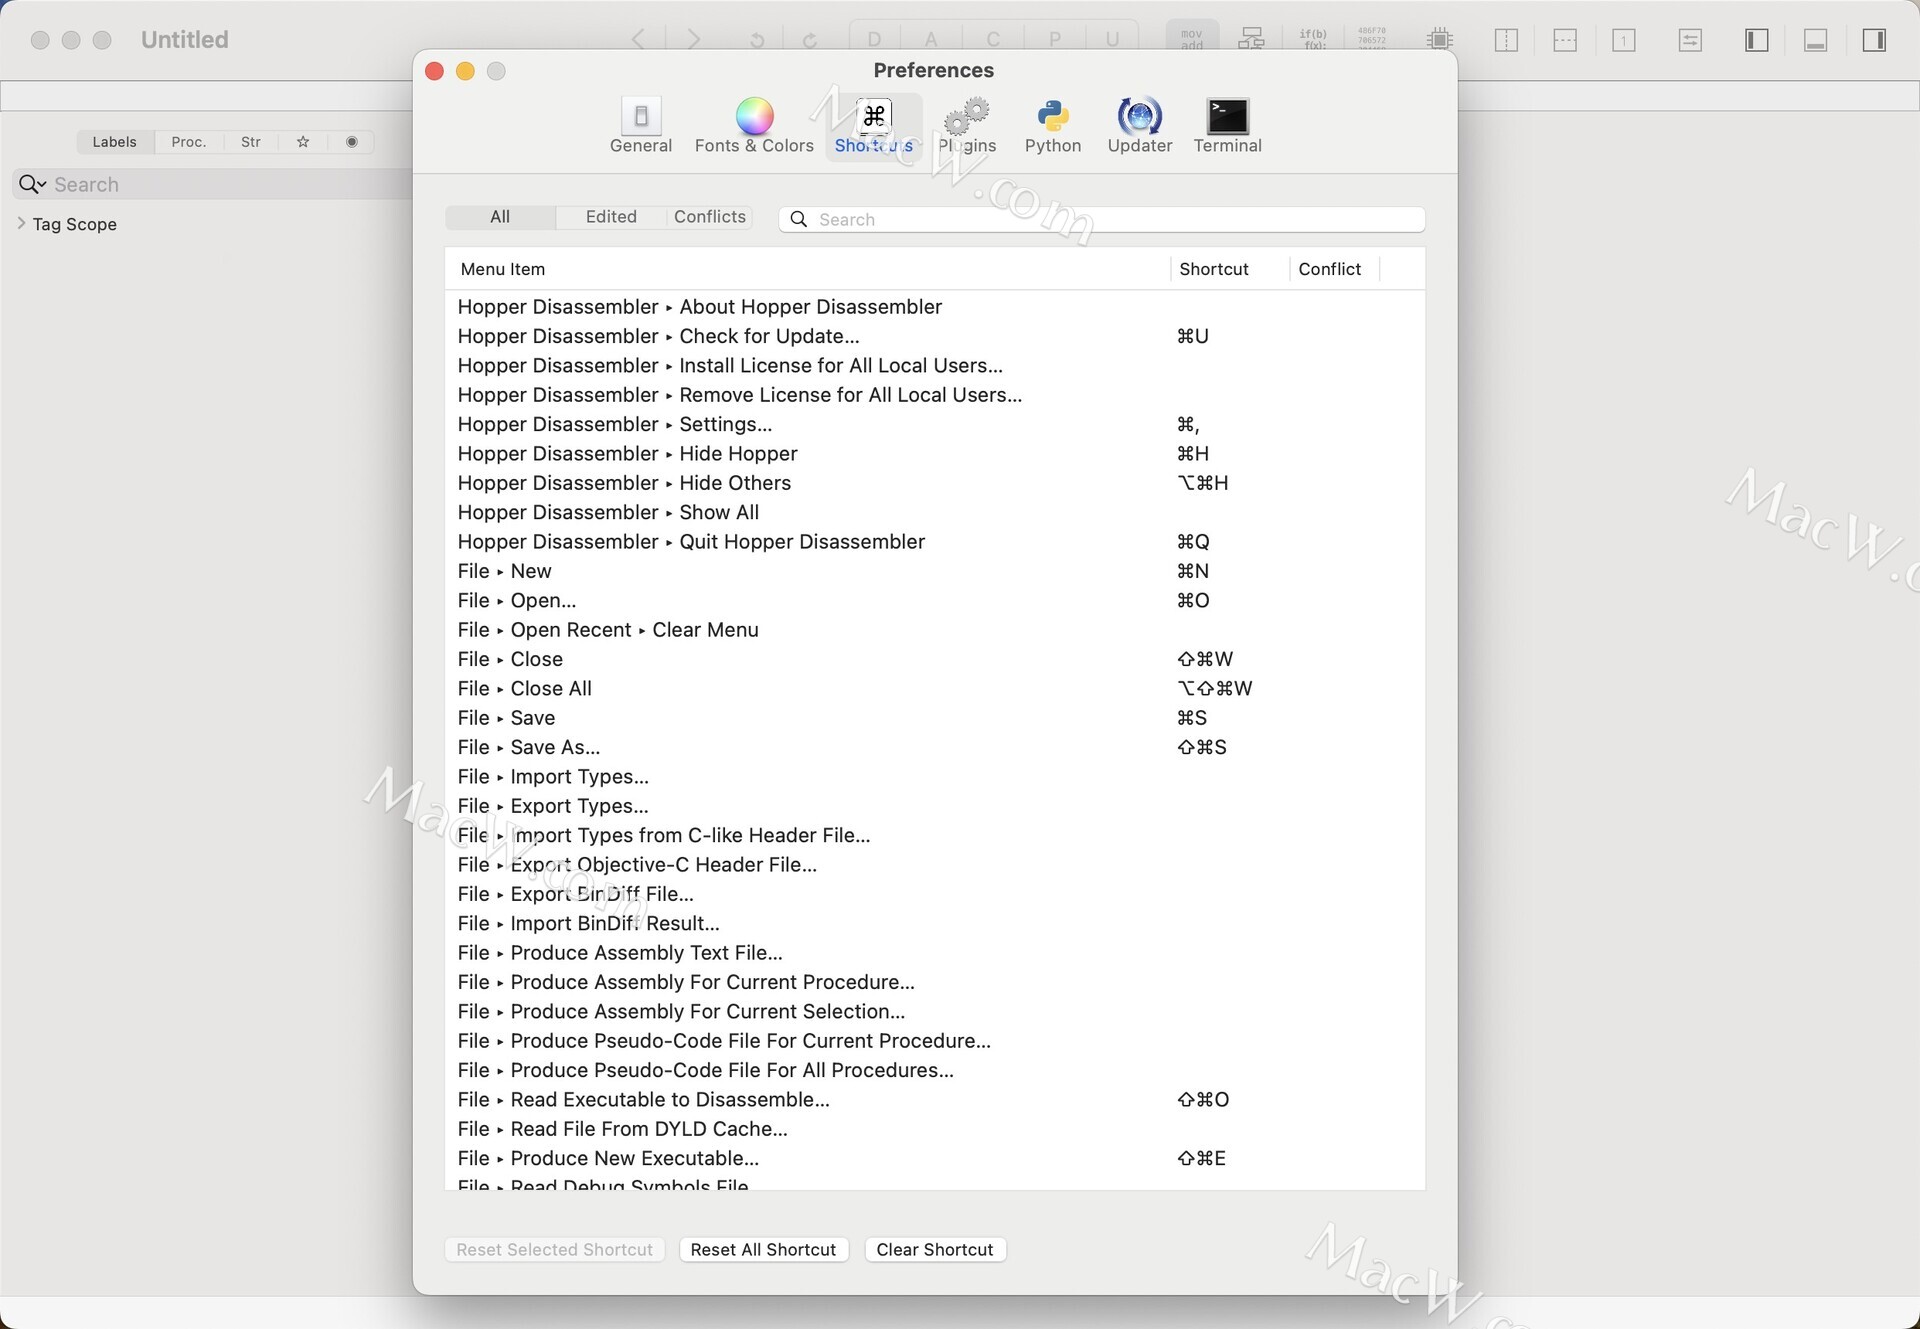
Task: Click the C (code) type button
Action: tap(993, 39)
